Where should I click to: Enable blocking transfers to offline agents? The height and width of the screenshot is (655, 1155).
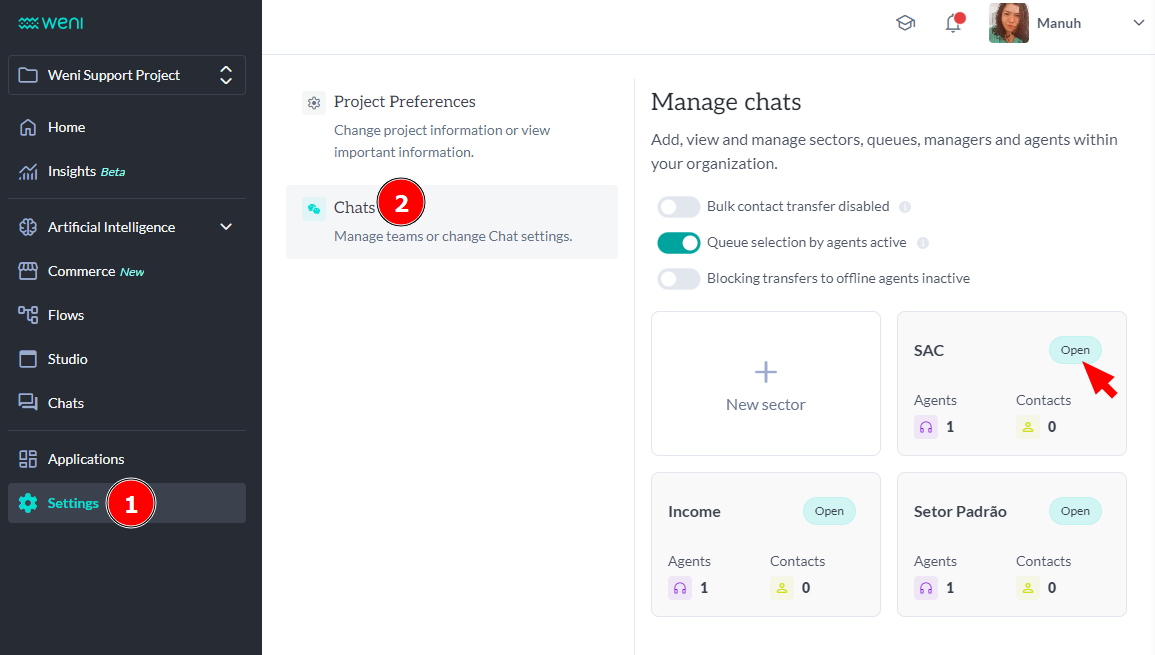click(679, 278)
